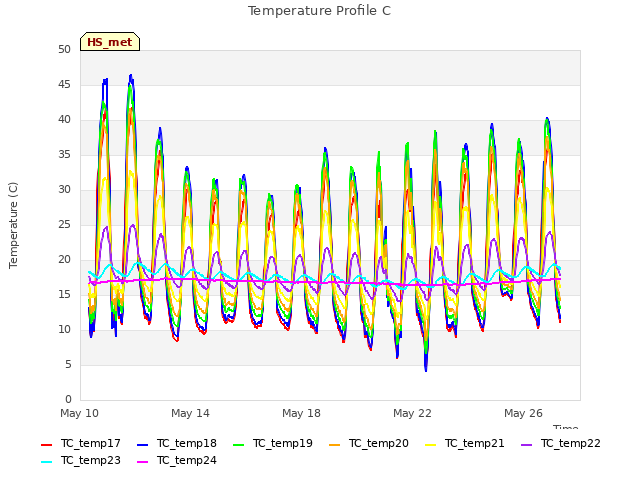The height and width of the screenshot is (480, 640).
Task: Click the chart title Temperature Profile C
Action: 319,11
